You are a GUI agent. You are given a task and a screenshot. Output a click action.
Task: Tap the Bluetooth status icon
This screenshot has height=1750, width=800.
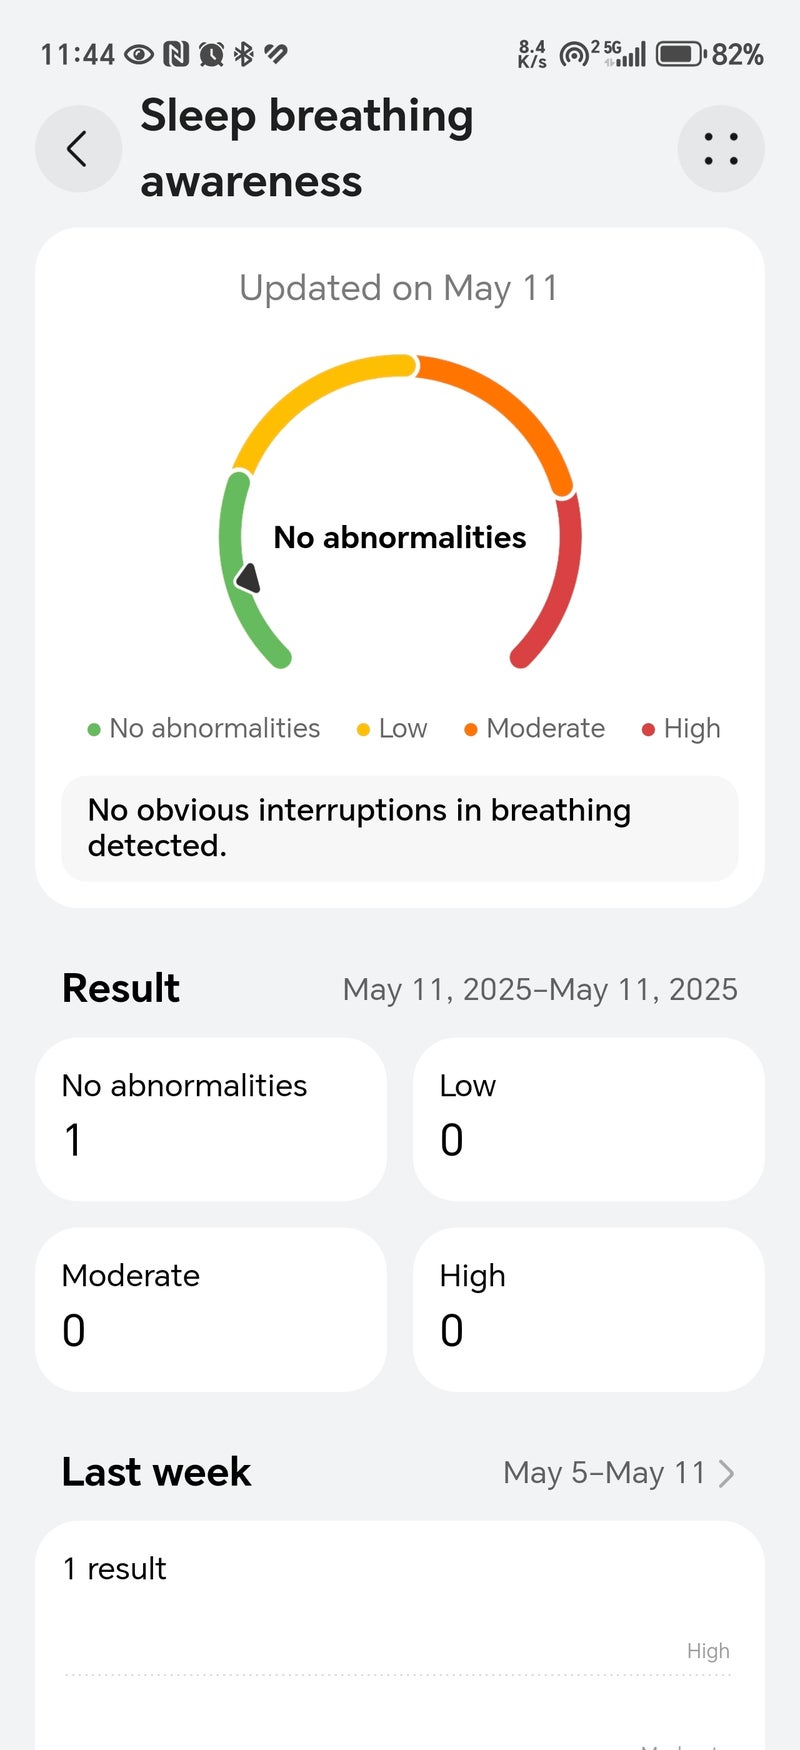243,54
